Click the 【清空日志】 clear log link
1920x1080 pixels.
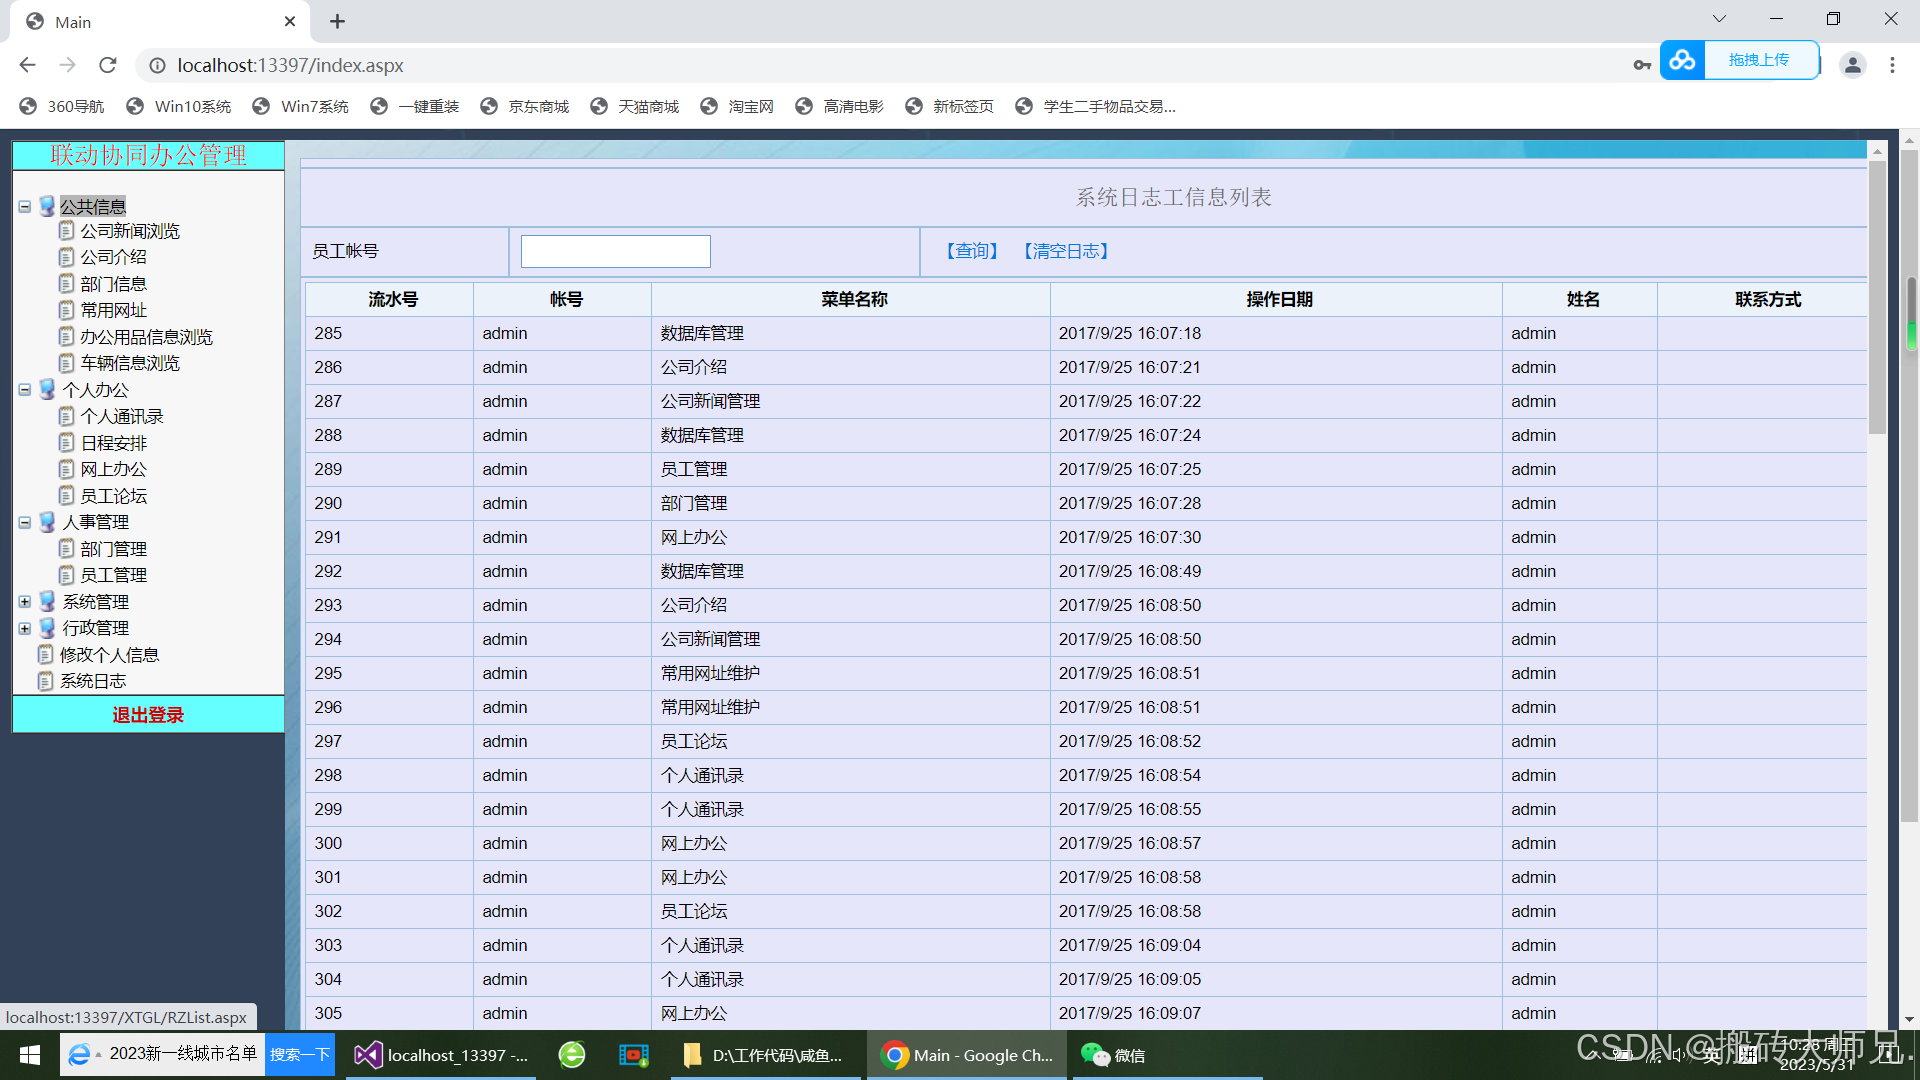click(x=1065, y=251)
